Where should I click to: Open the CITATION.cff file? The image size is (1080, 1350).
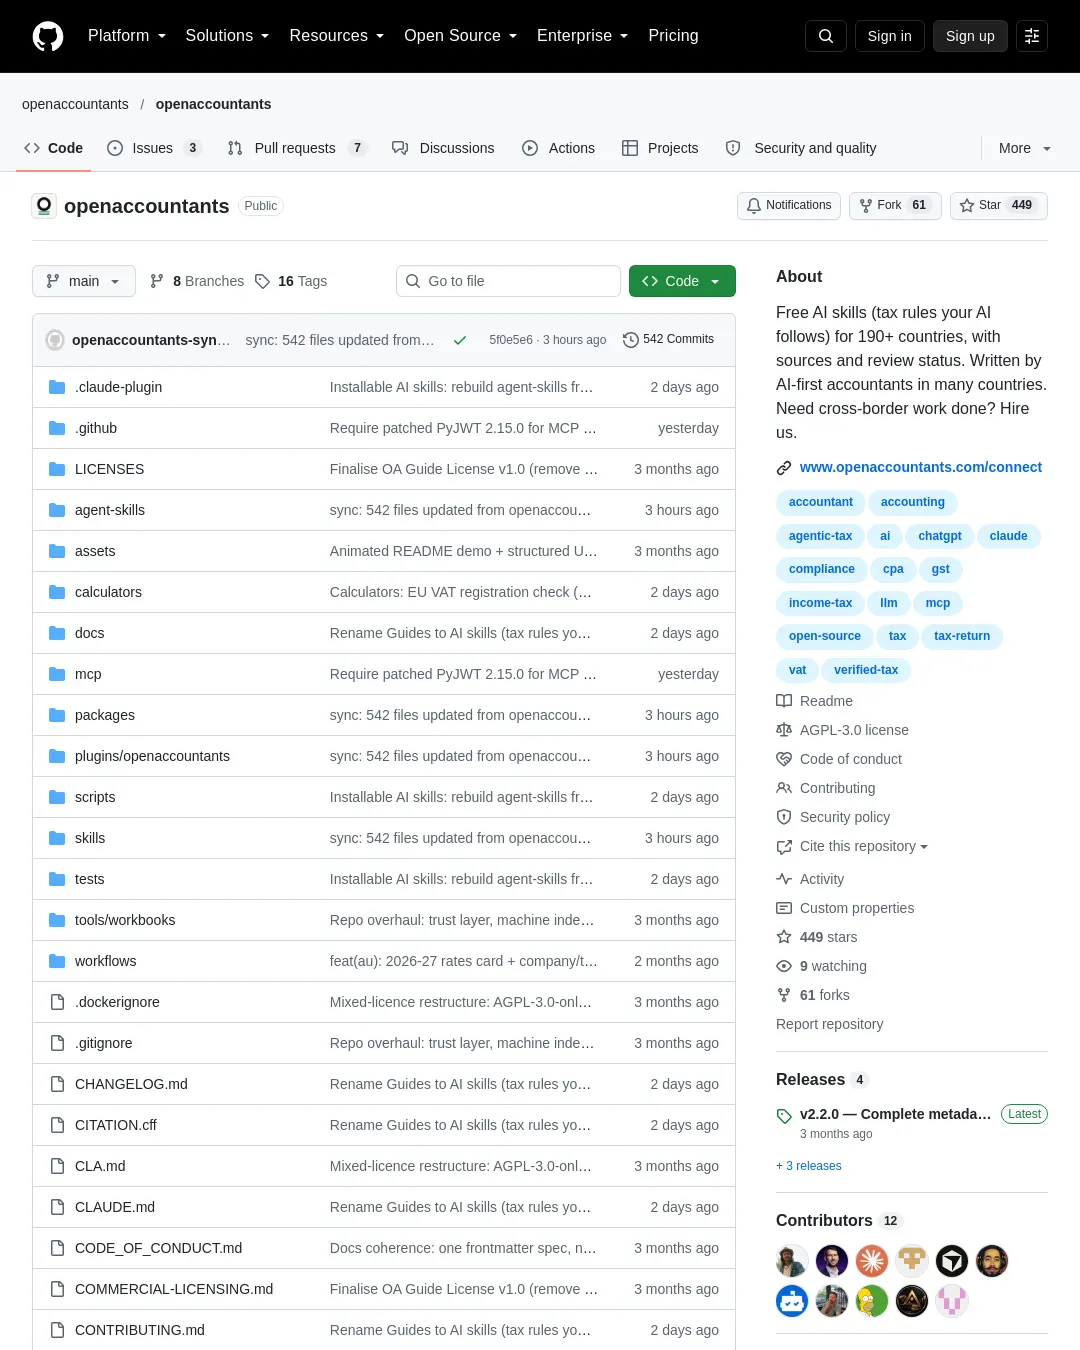coord(116,1125)
